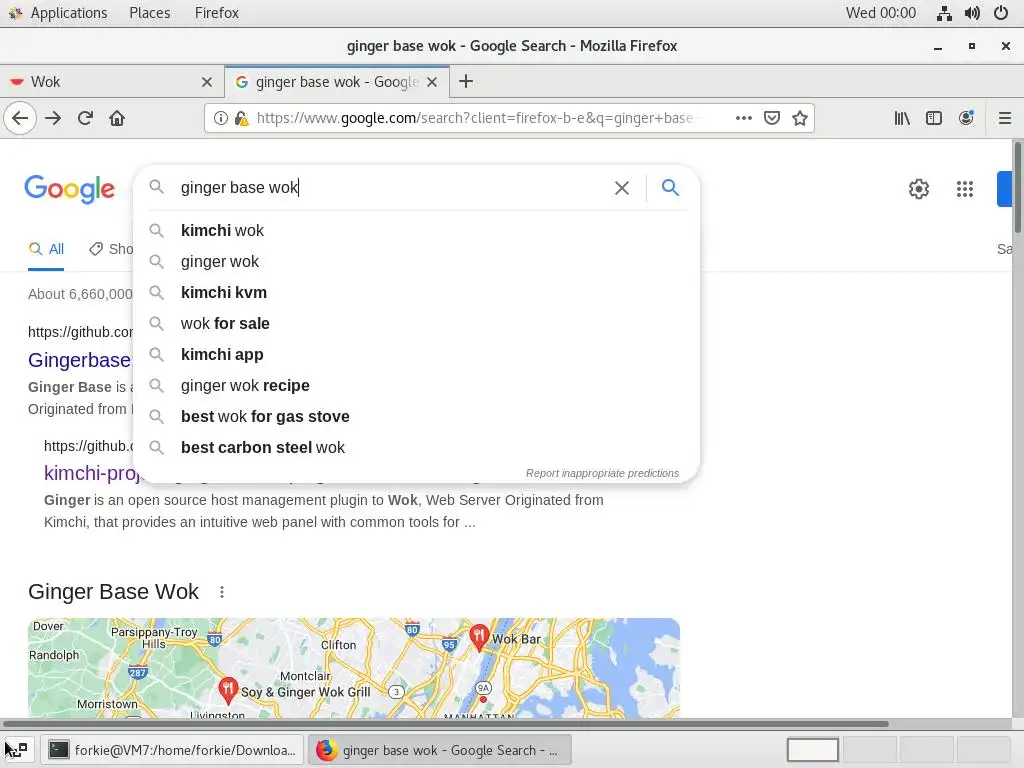Click the clock in top panel
This screenshot has height=768, width=1024.
[880, 13]
